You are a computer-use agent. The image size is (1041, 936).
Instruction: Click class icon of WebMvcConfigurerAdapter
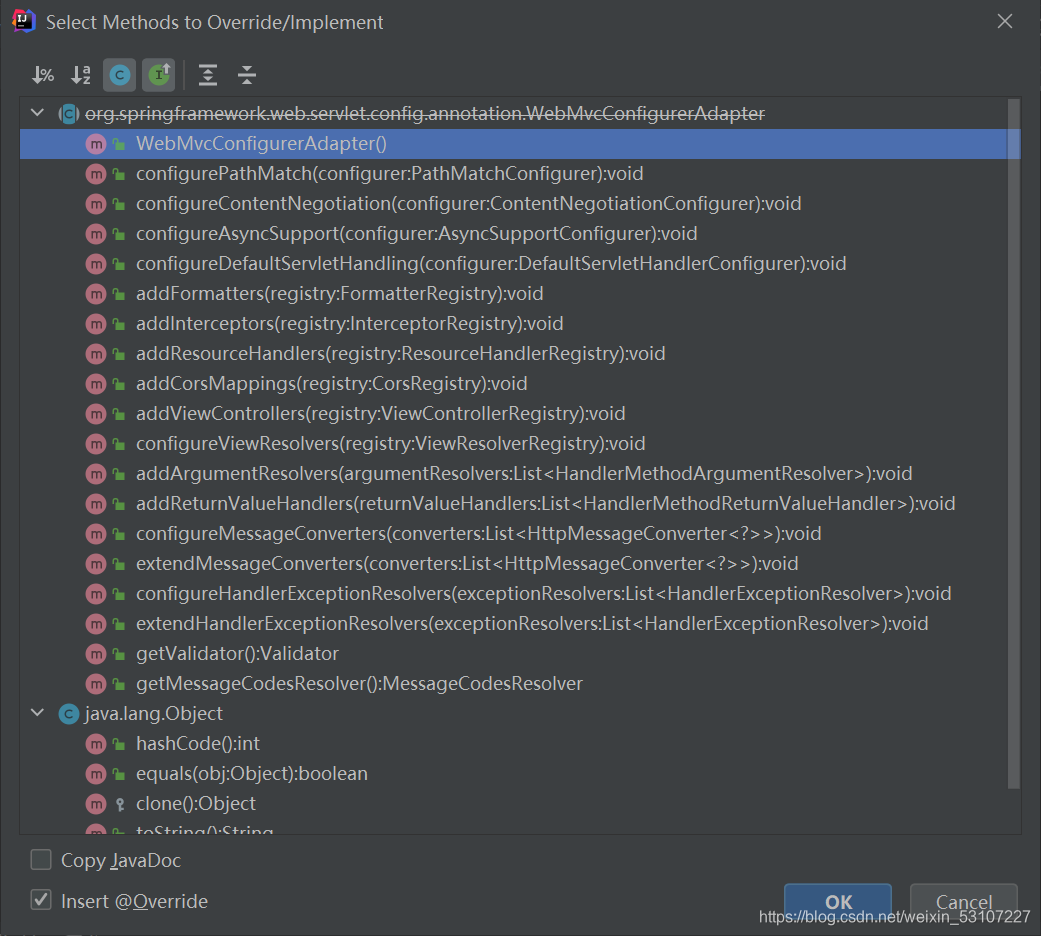(x=68, y=114)
